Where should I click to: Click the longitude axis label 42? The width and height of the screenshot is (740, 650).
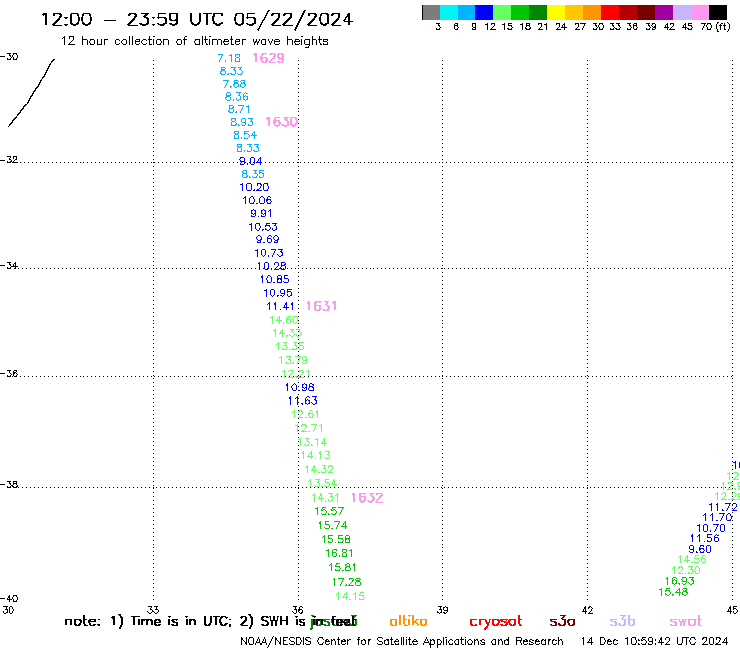pos(587,610)
